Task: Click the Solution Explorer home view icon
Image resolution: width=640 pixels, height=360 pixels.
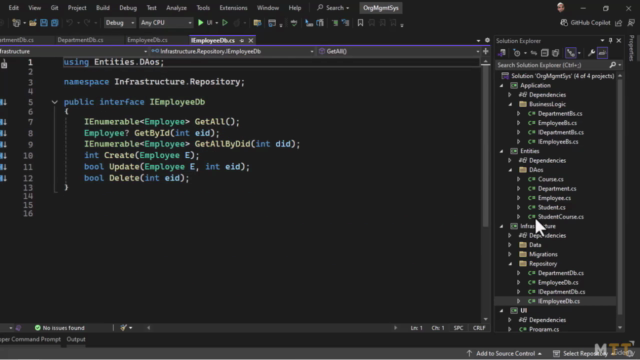Action: 502,53
